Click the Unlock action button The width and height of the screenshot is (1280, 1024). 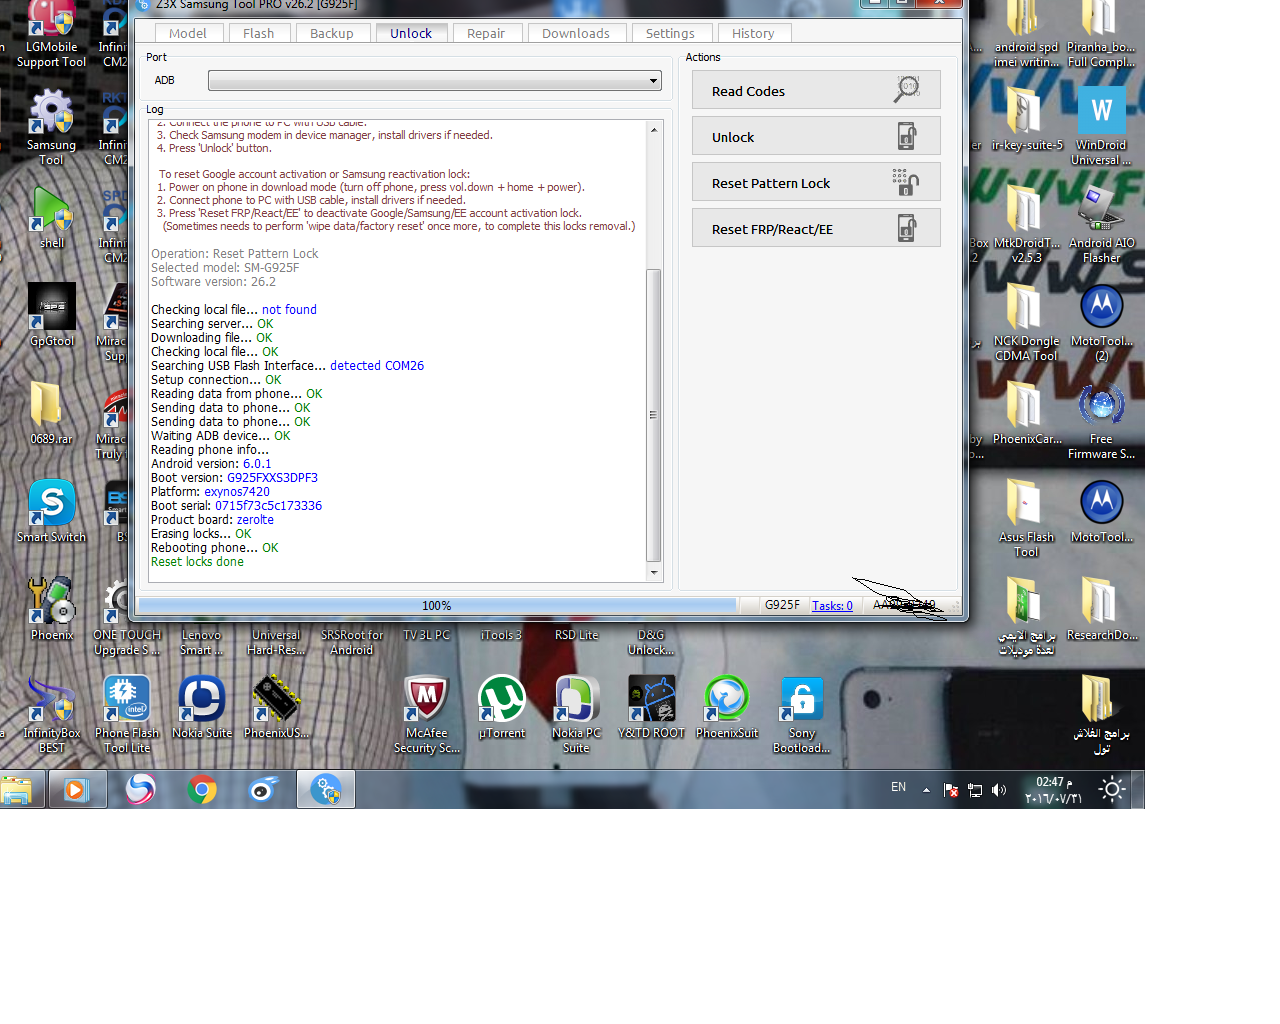coord(816,136)
